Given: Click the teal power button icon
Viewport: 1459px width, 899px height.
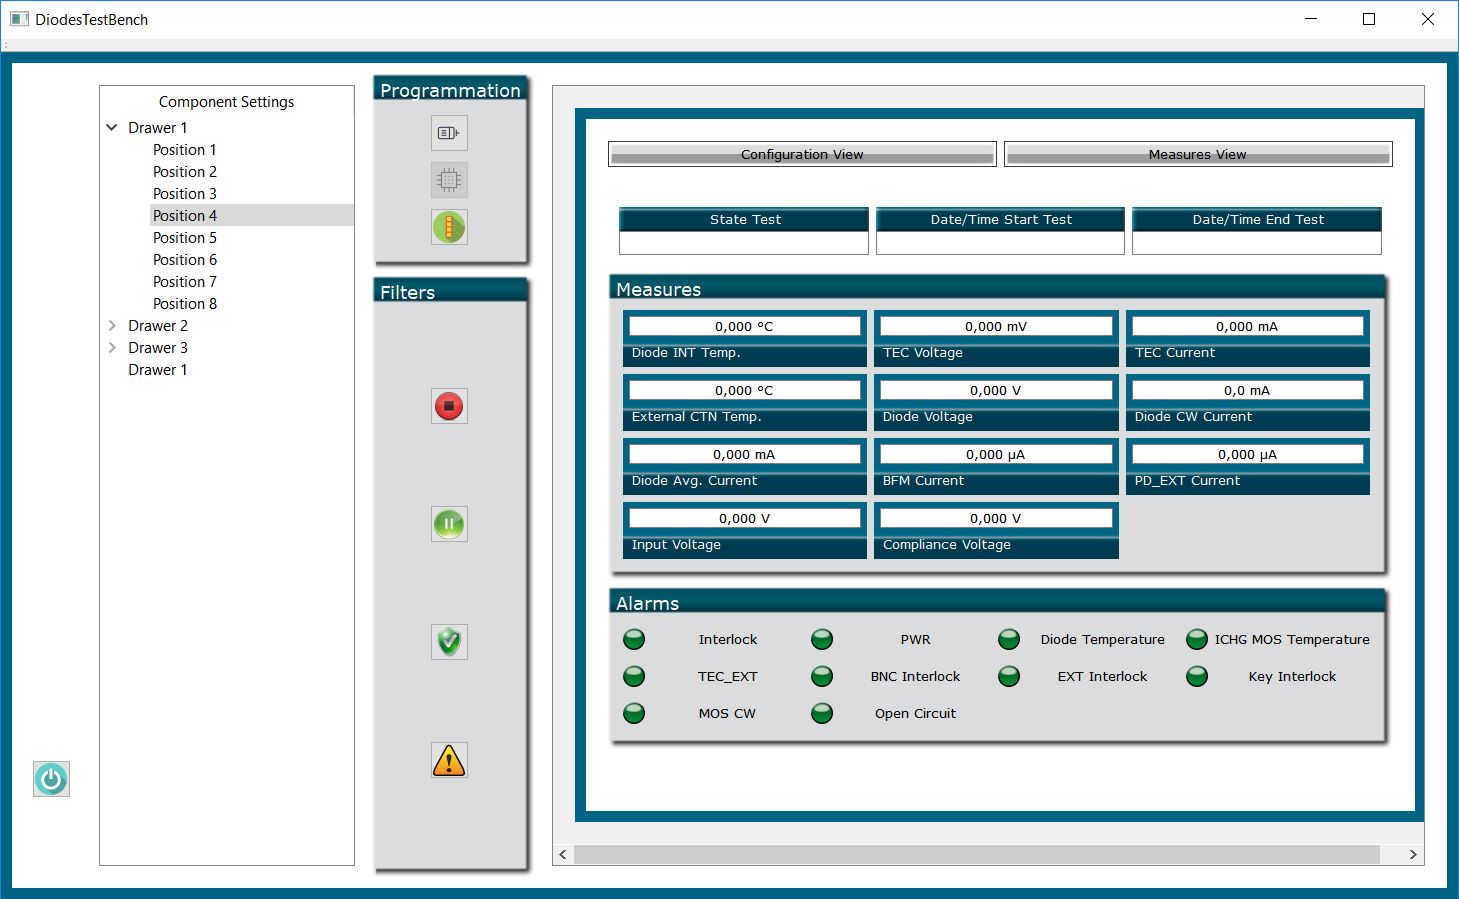Looking at the screenshot, I should [51, 779].
